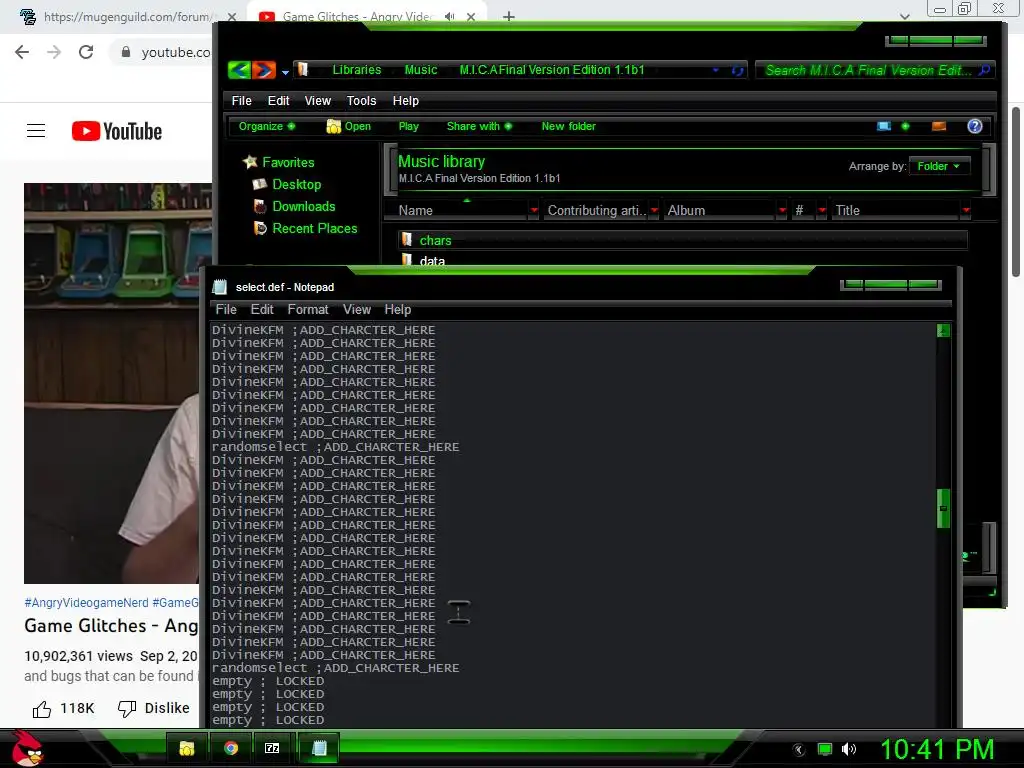
Task: Click Music in the address breadcrumb
Action: tap(421, 70)
